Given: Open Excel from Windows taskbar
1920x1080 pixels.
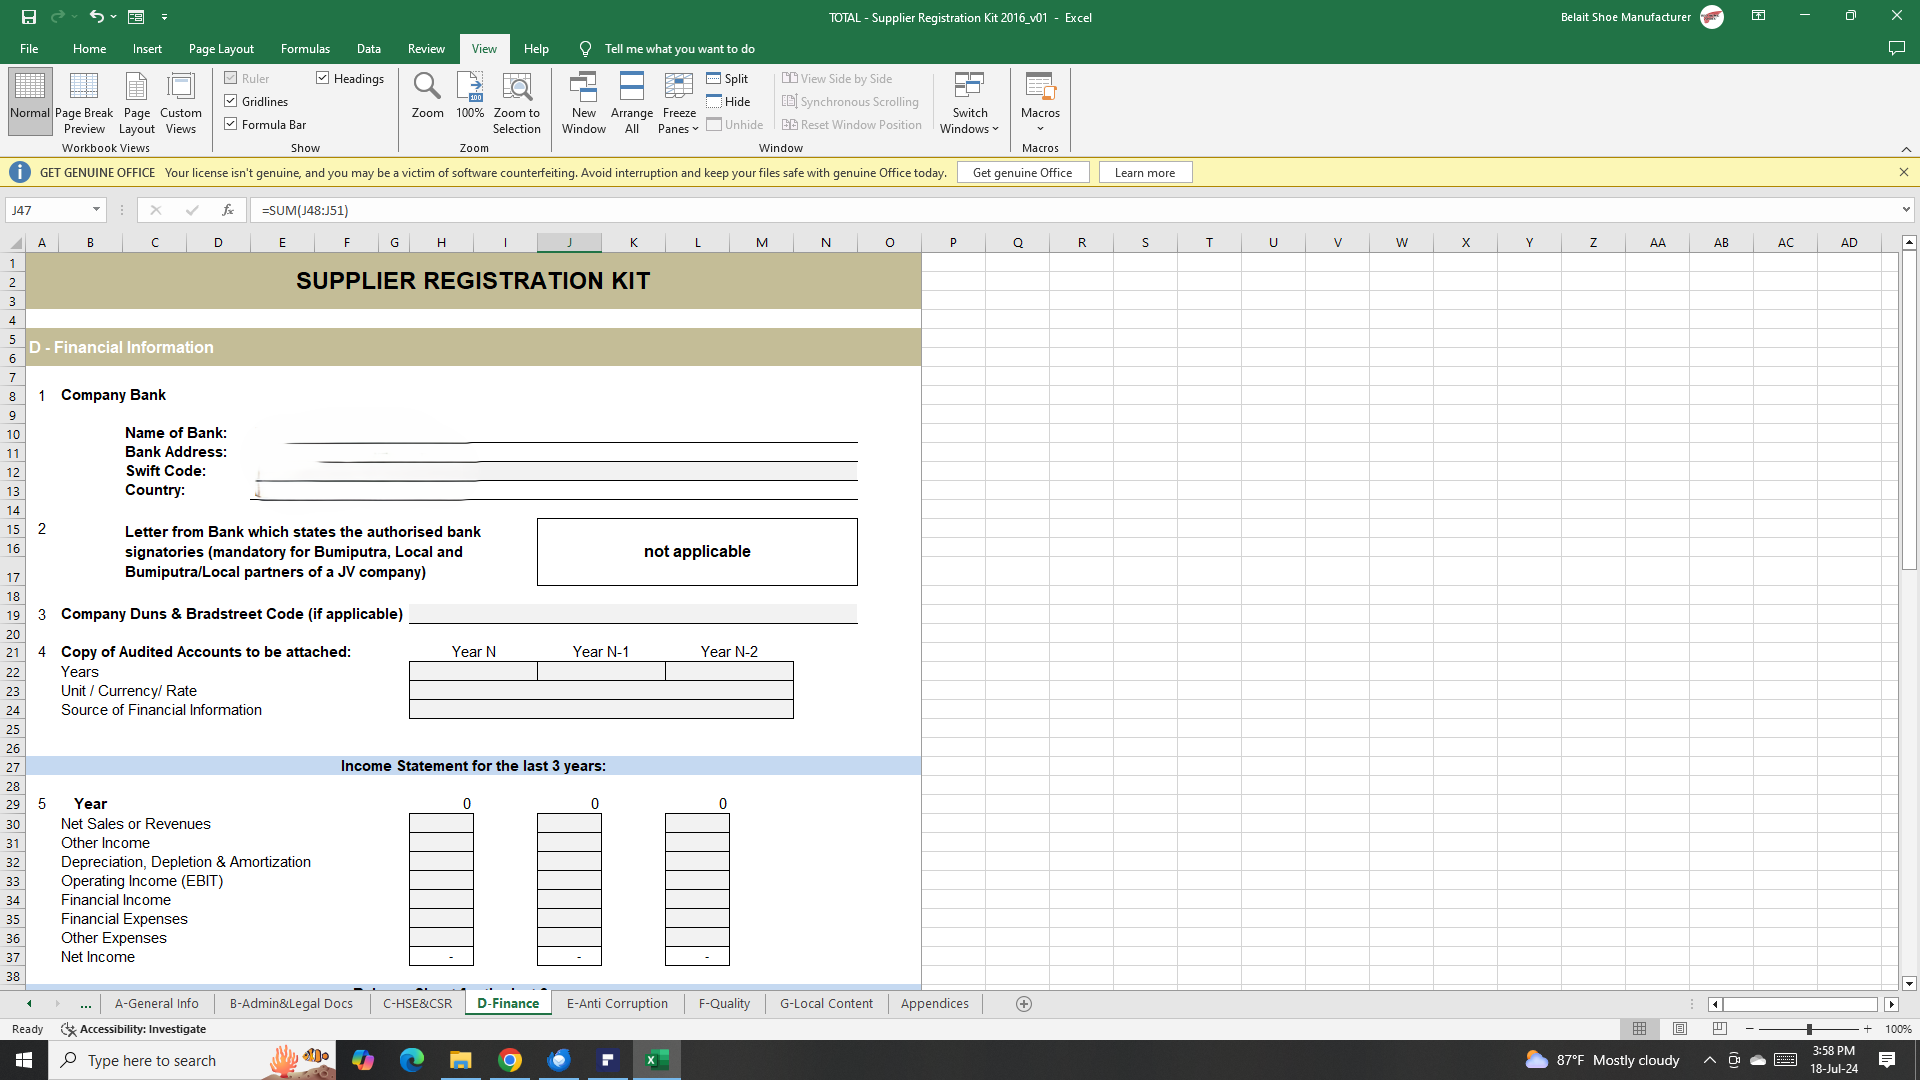Looking at the screenshot, I should point(657,1060).
